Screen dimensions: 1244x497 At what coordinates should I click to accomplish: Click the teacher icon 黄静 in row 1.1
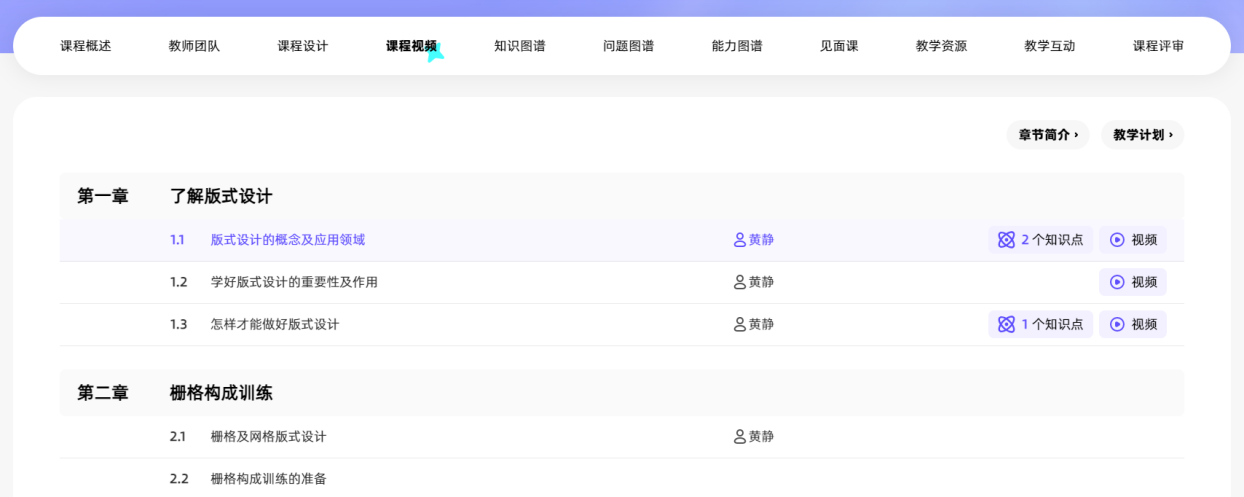click(740, 240)
